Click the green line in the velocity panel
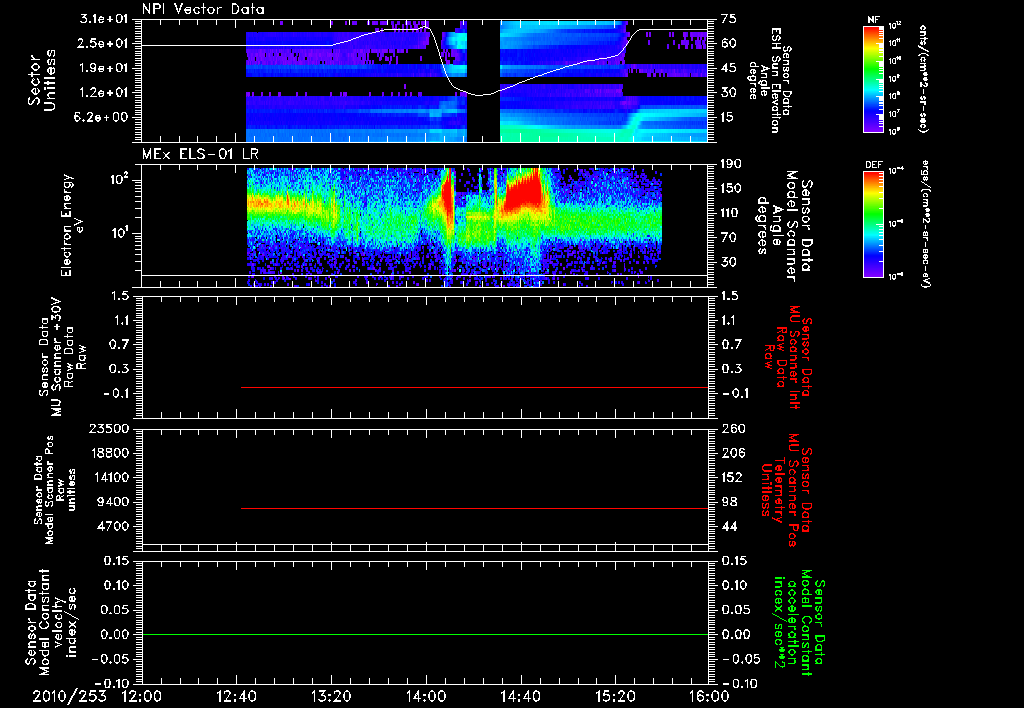 pos(425,634)
